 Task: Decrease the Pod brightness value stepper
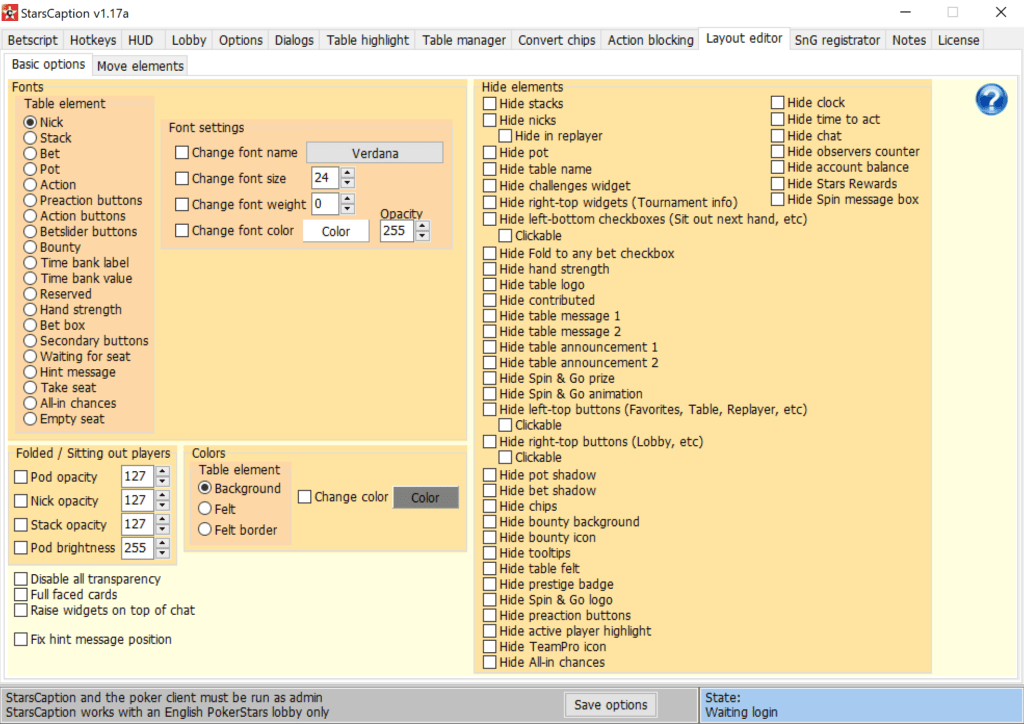coord(163,553)
